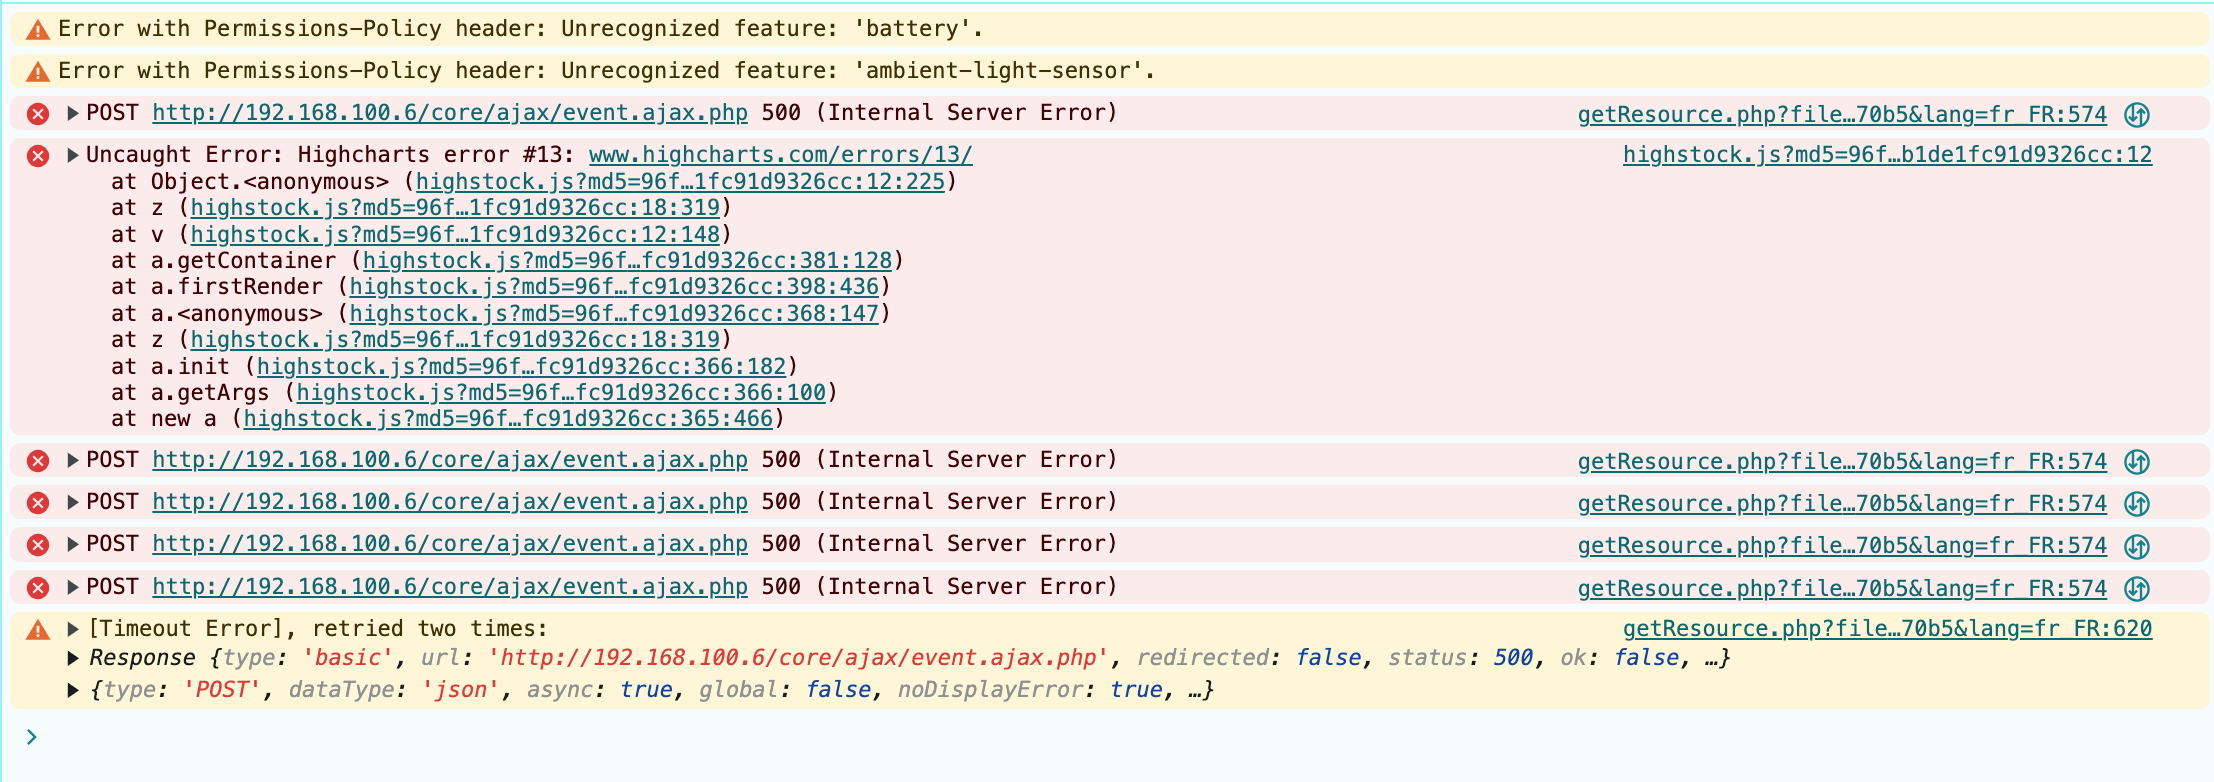Expand the Uncaught Error Highcharts entry
The width and height of the screenshot is (2214, 782).
[73, 155]
